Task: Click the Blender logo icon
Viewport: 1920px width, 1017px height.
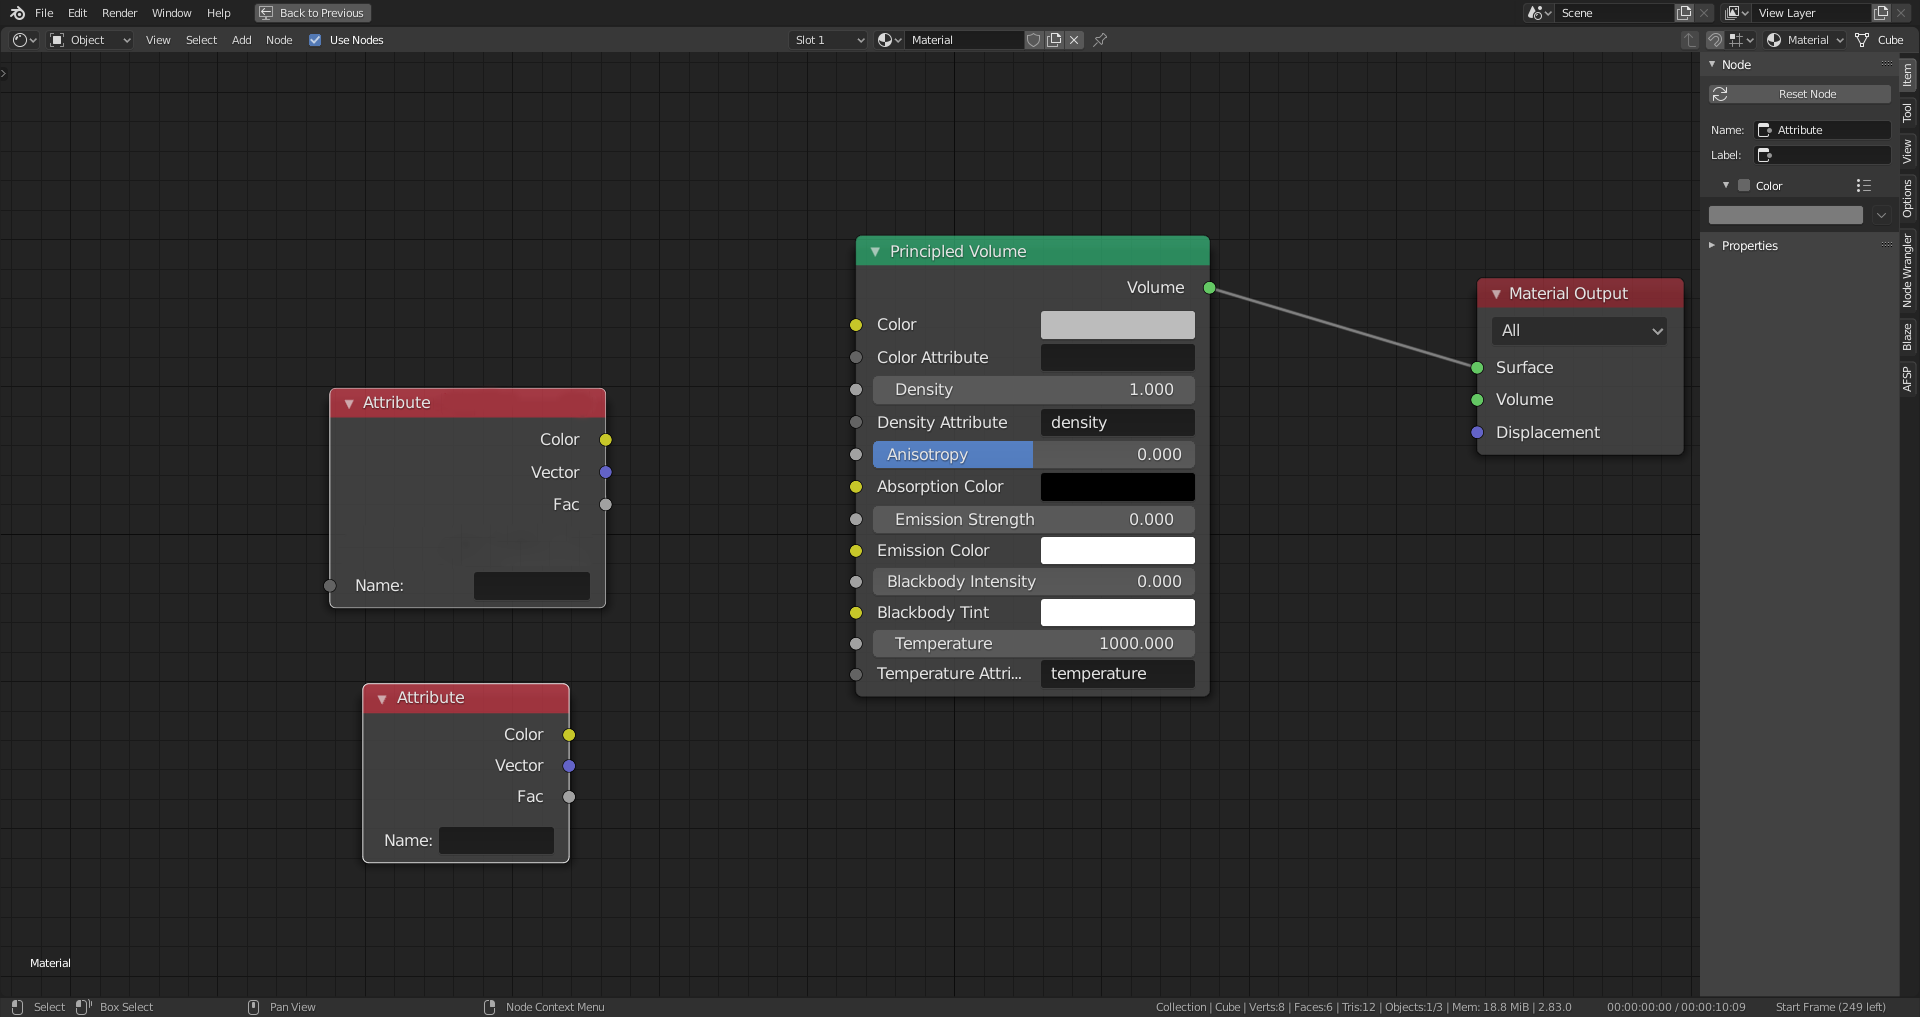Action: click(17, 13)
